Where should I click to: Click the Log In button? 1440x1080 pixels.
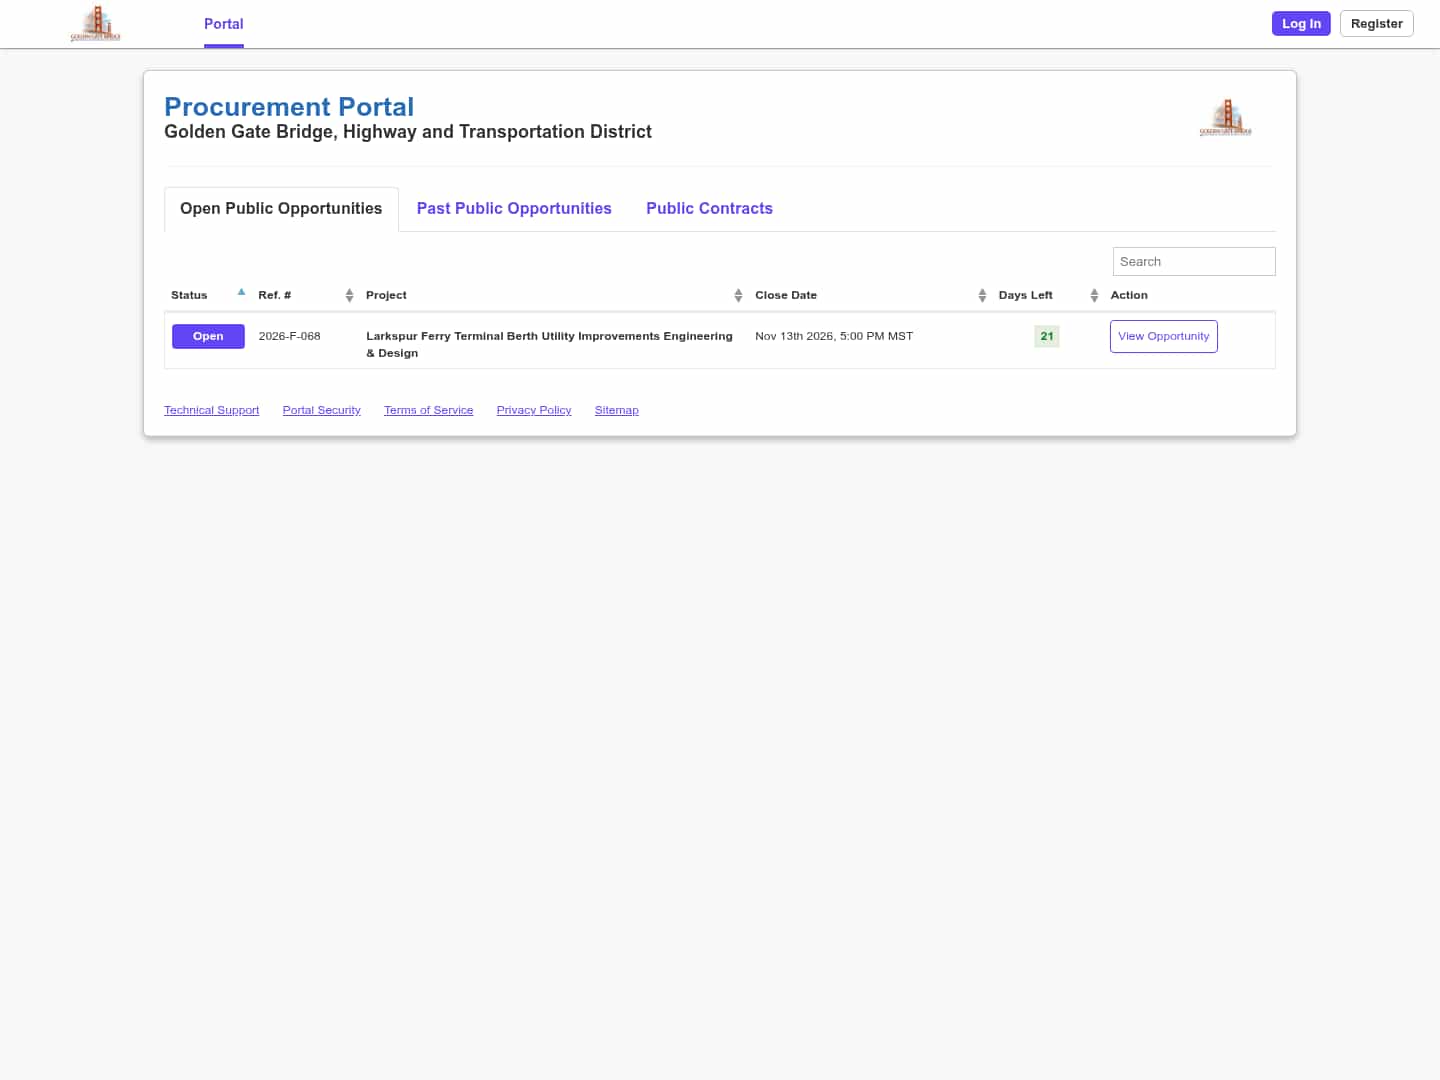coord(1301,24)
